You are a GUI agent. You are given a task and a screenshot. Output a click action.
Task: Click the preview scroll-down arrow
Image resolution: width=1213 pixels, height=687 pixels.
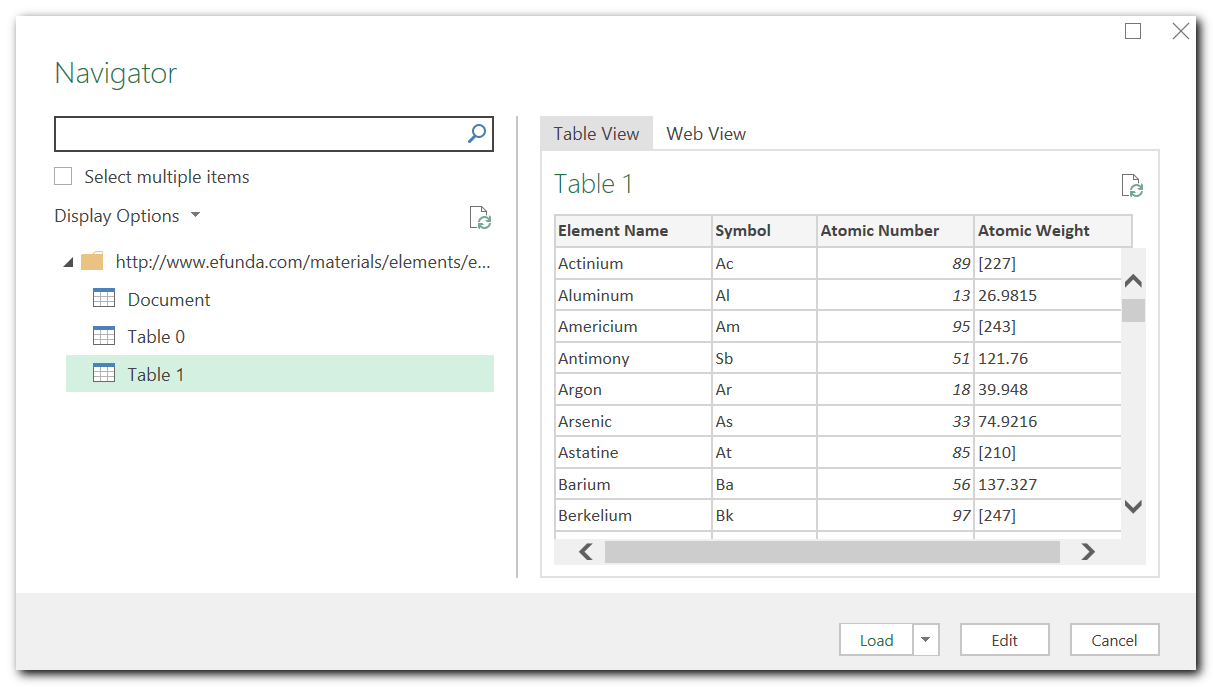coord(1133,507)
